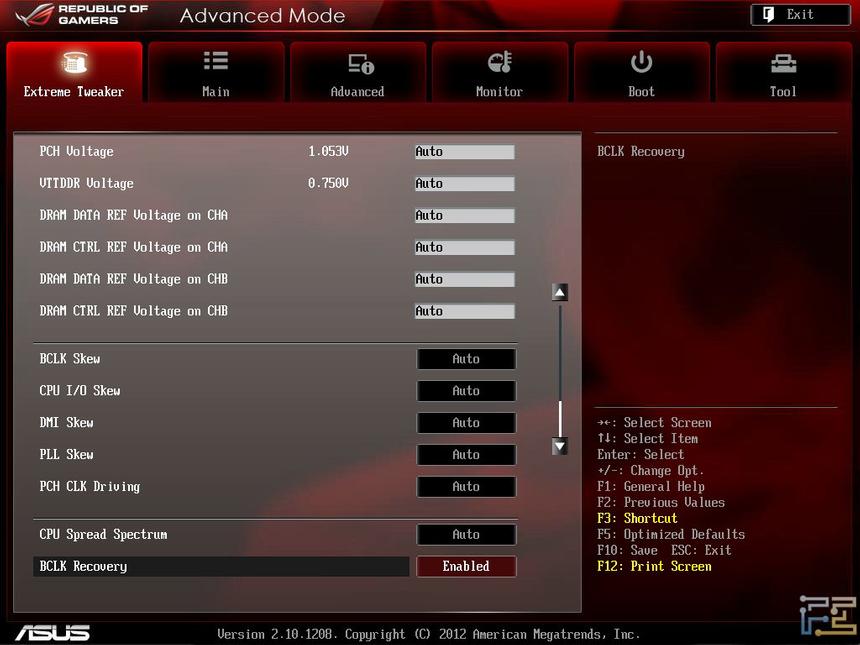The width and height of the screenshot is (860, 645).
Task: Click the scroll-down arrow button
Action: coord(559,447)
